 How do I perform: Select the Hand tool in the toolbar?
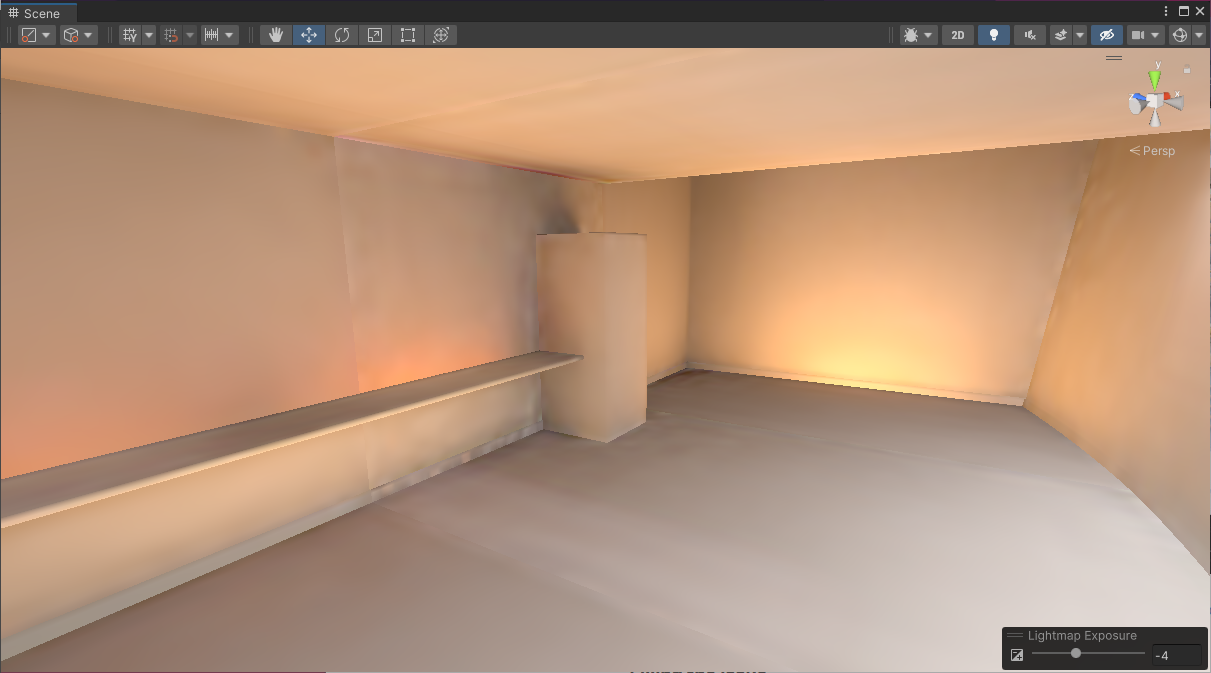[x=275, y=34]
